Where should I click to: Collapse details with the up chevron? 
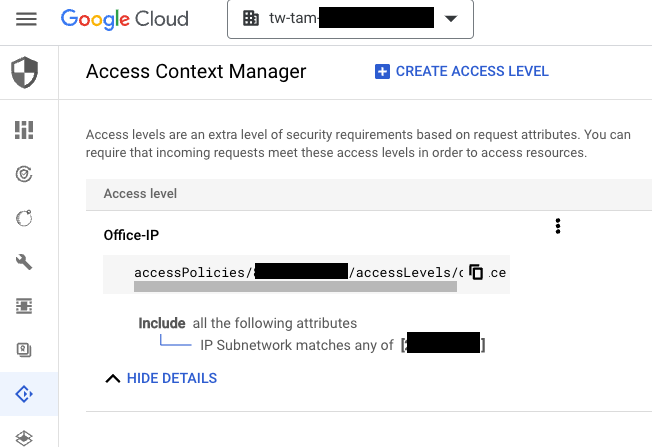112,379
